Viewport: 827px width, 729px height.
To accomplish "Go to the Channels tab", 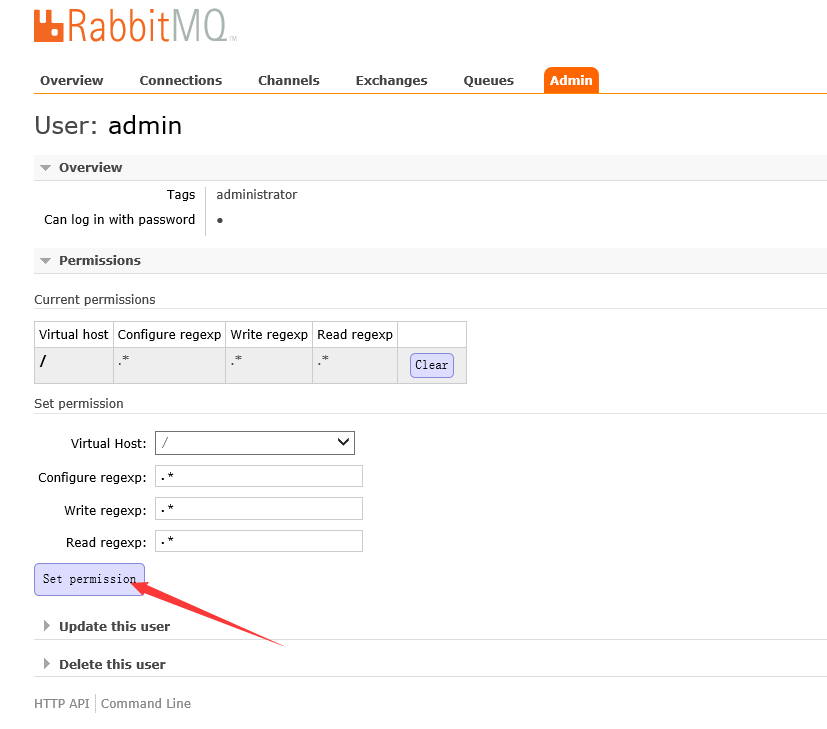I will coord(289,81).
